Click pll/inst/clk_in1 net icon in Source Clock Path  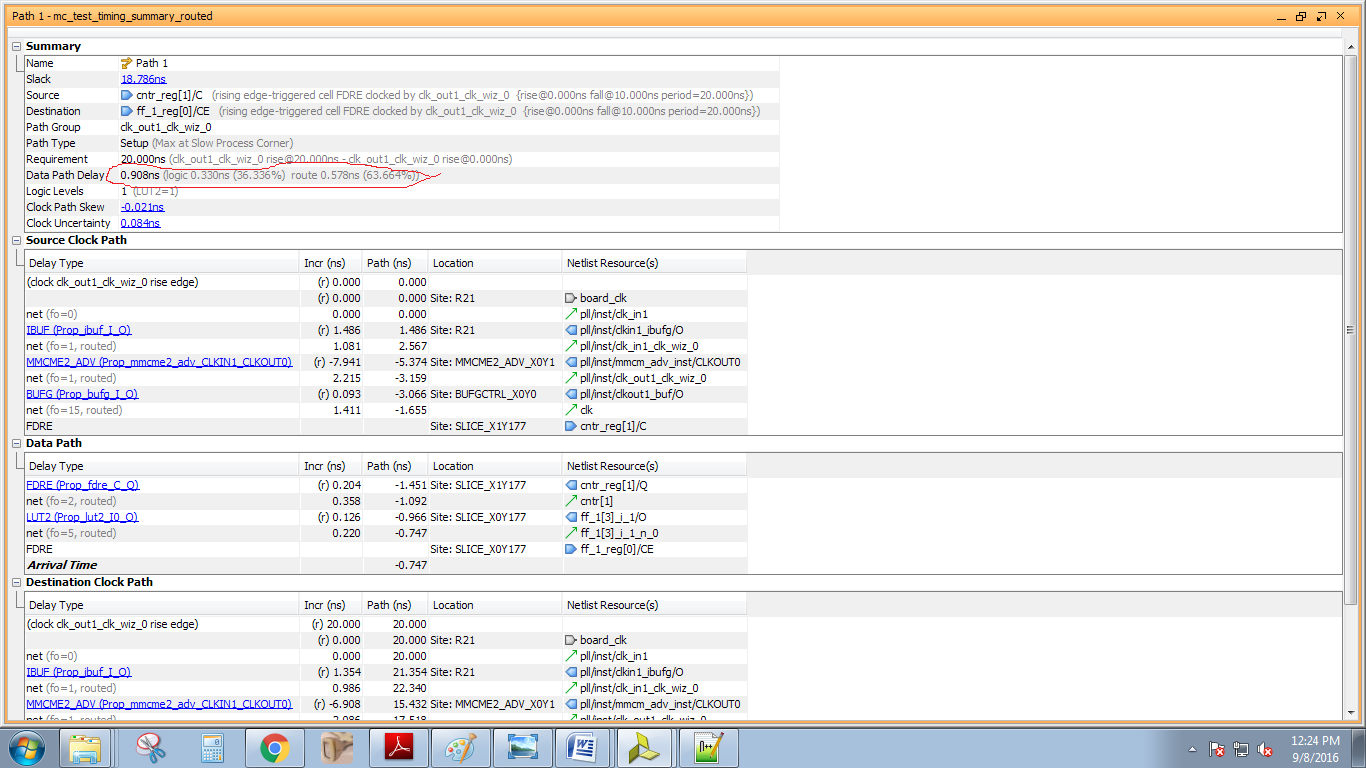571,314
